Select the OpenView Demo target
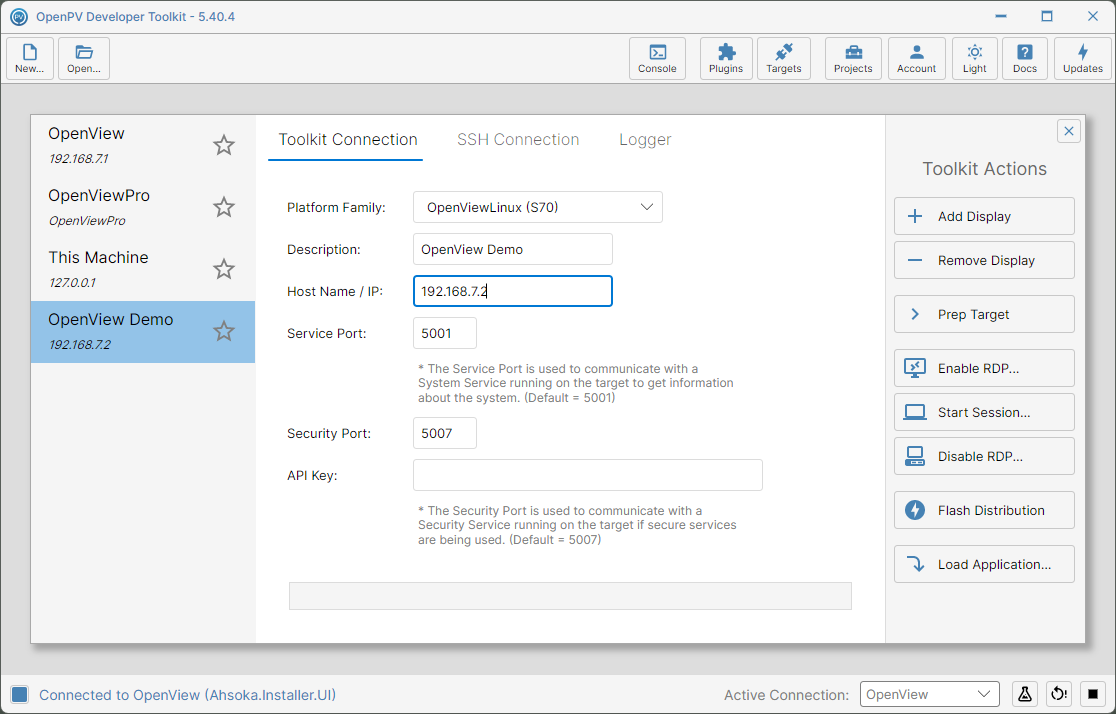Image resolution: width=1116 pixels, height=714 pixels. pyautogui.click(x=142, y=332)
